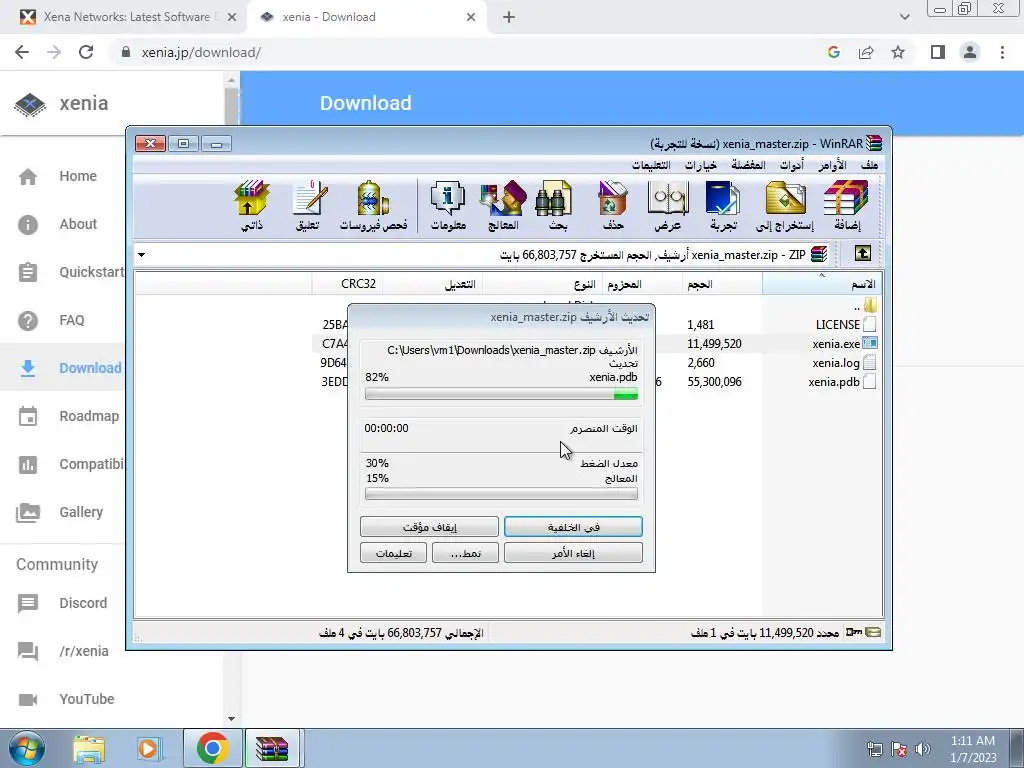
Task: Open the Gallery link in xenia sidebar
Action: click(x=81, y=512)
